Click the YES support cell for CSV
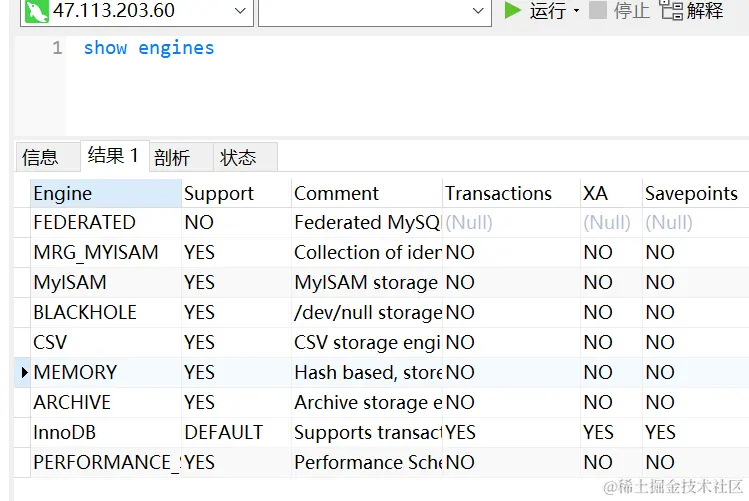This screenshot has width=749, height=501. pyautogui.click(x=236, y=342)
